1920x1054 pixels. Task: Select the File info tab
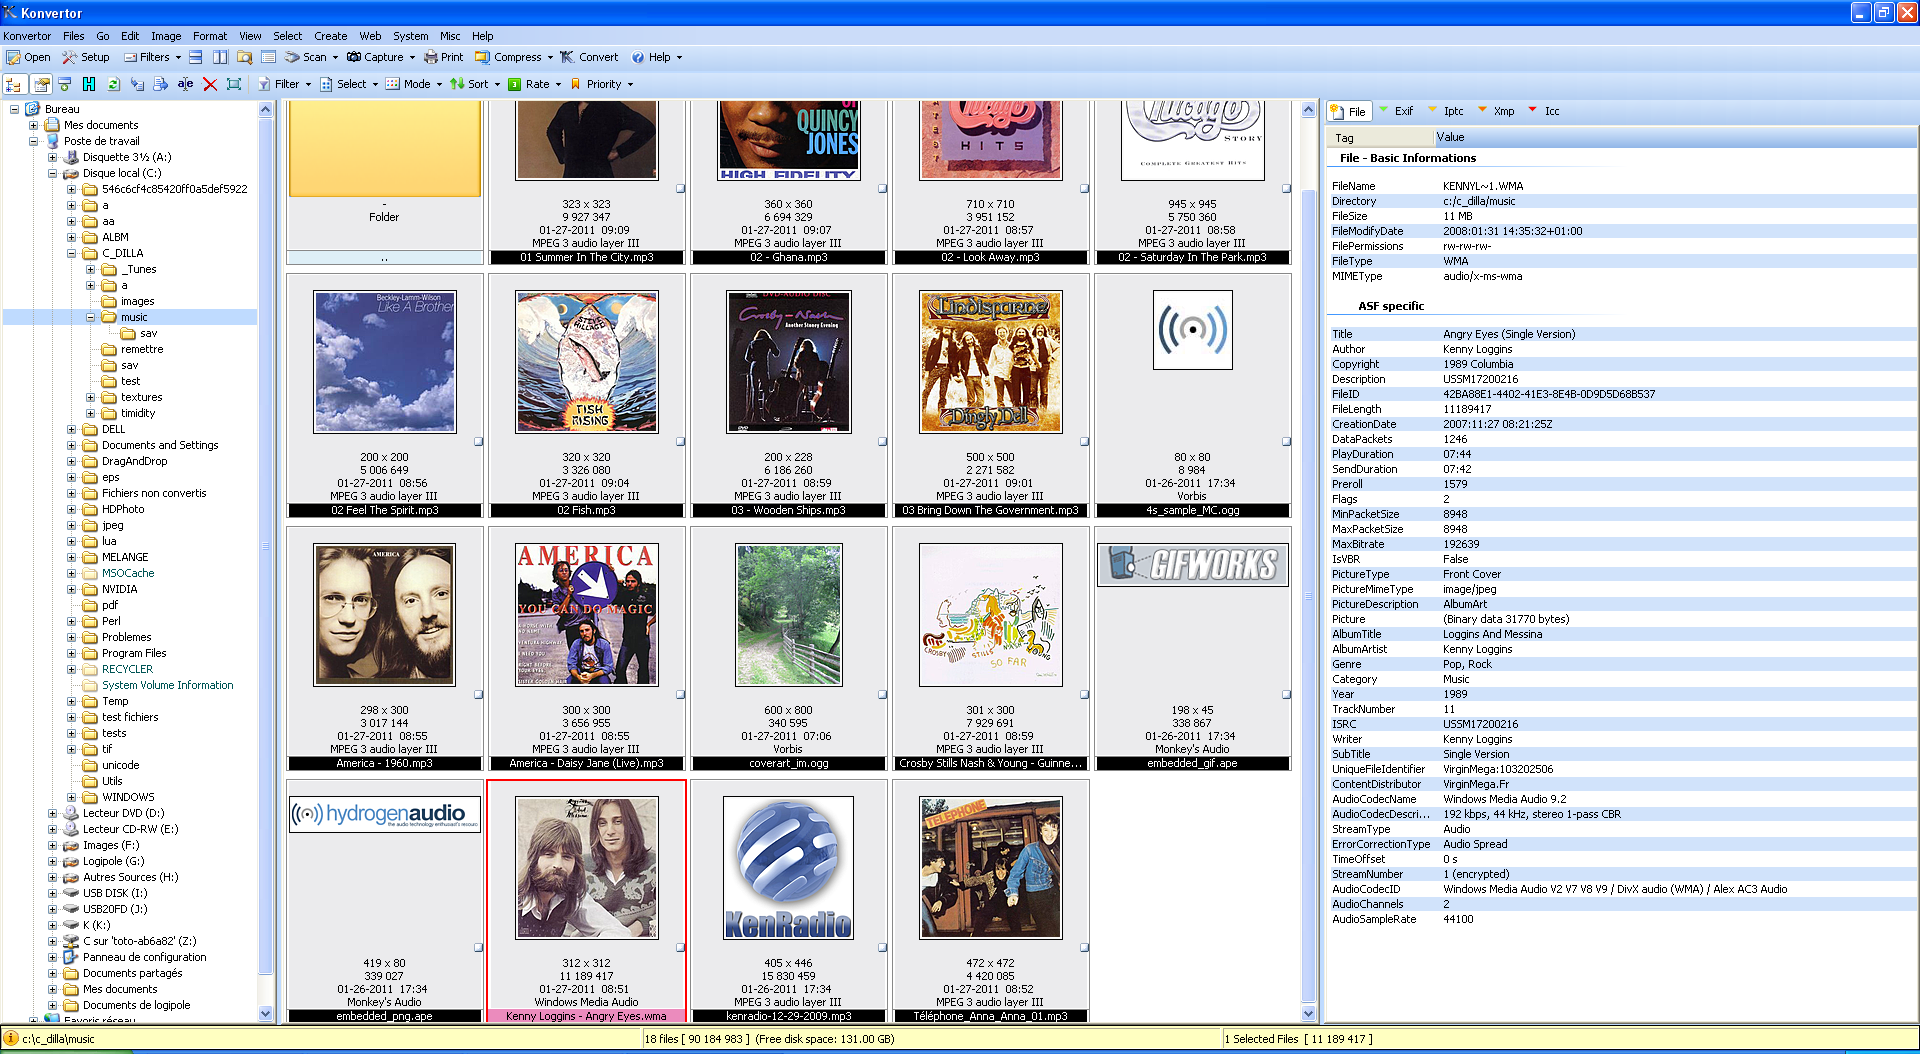(1350, 111)
